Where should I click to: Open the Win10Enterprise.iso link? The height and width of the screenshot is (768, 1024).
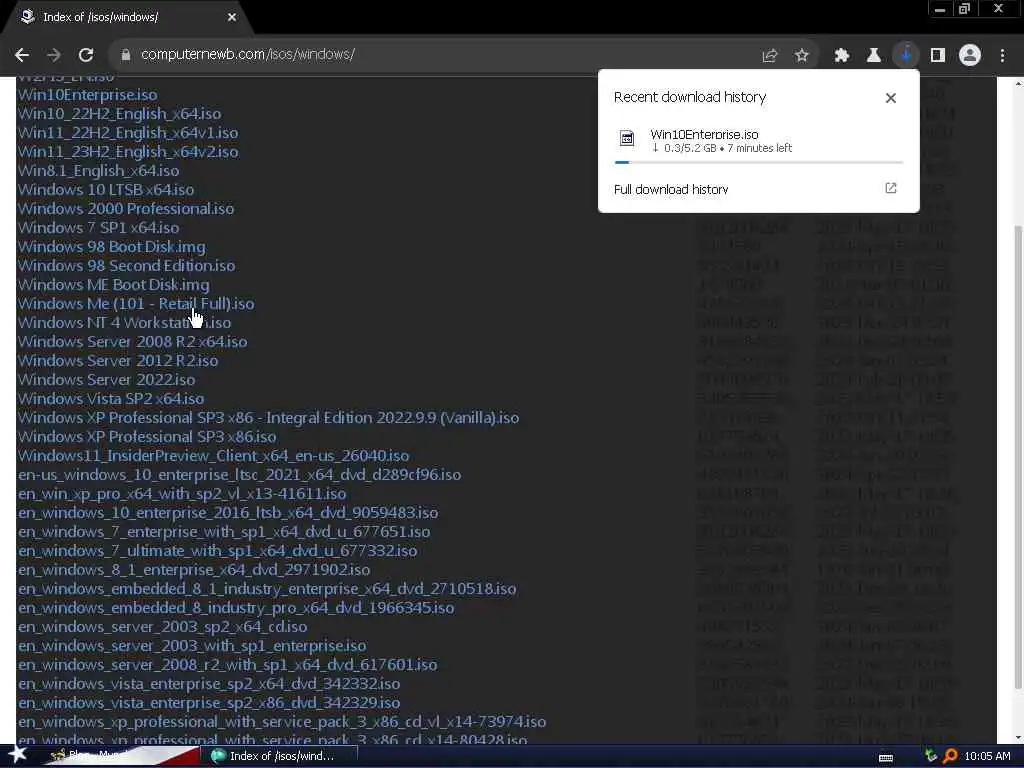point(88,95)
